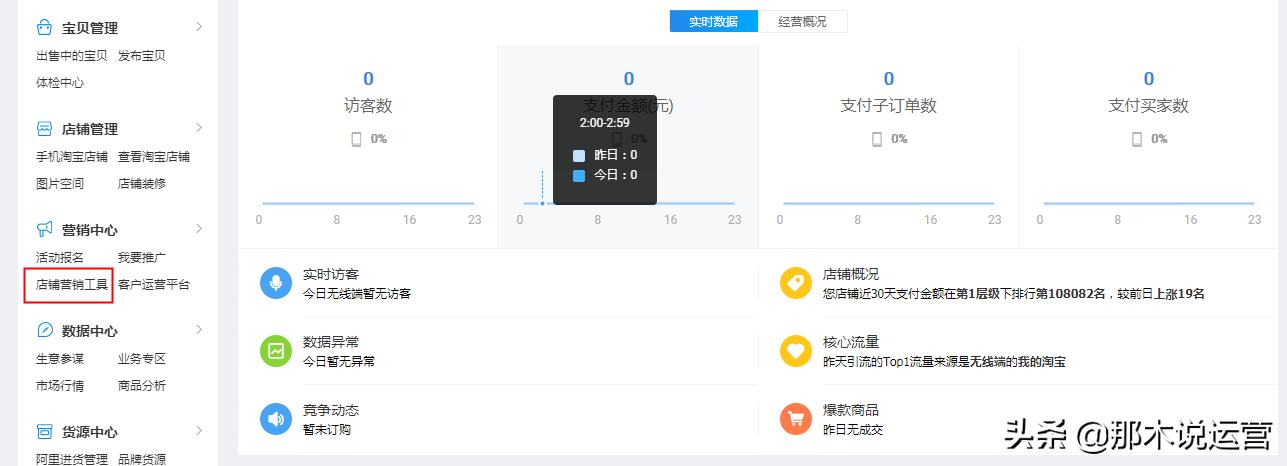Screen dimensions: 1287x466
Task: Click the 营销中心 section title
Action: (x=90, y=230)
